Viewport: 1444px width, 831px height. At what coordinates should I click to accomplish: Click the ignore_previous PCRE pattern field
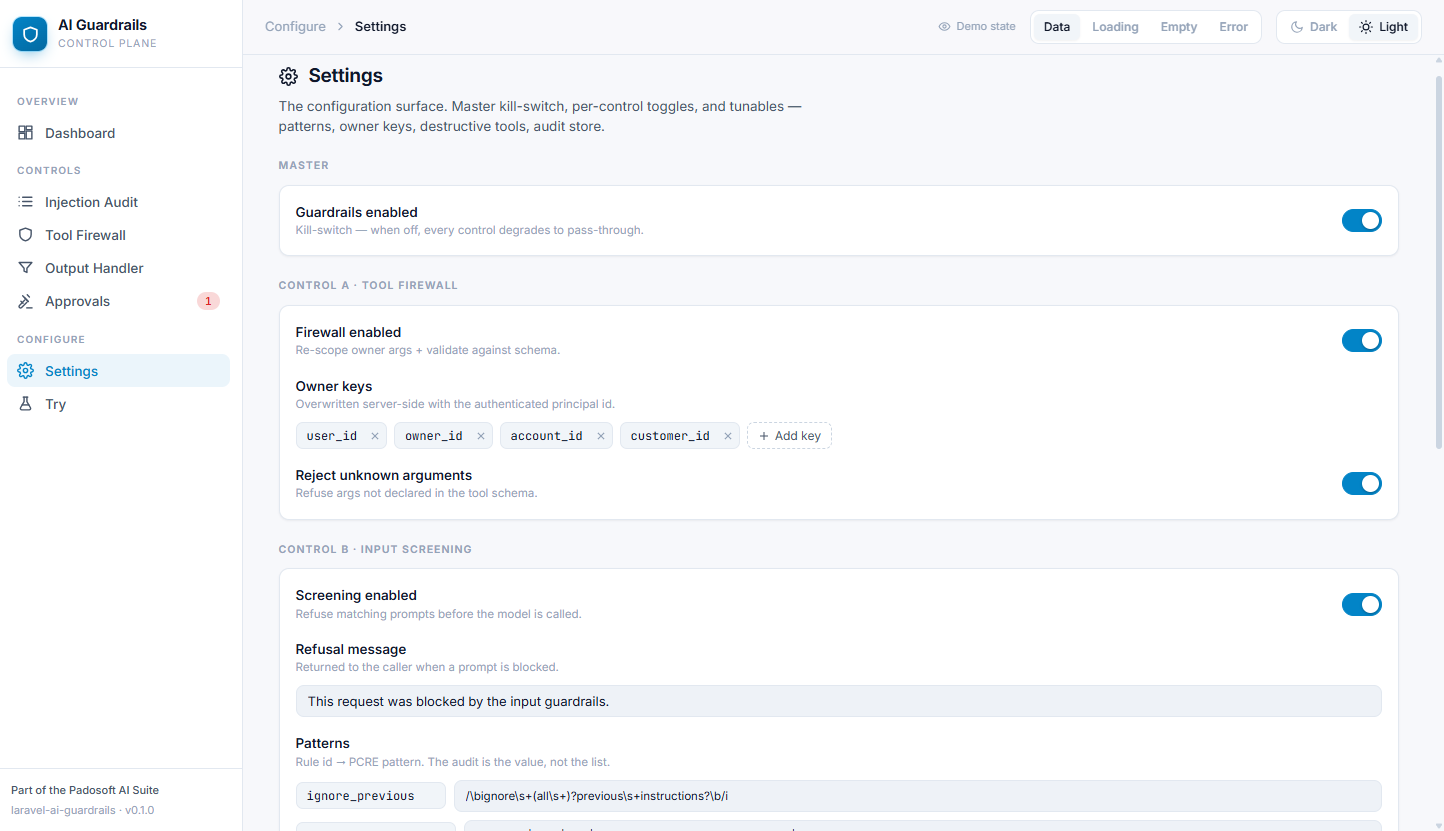918,796
